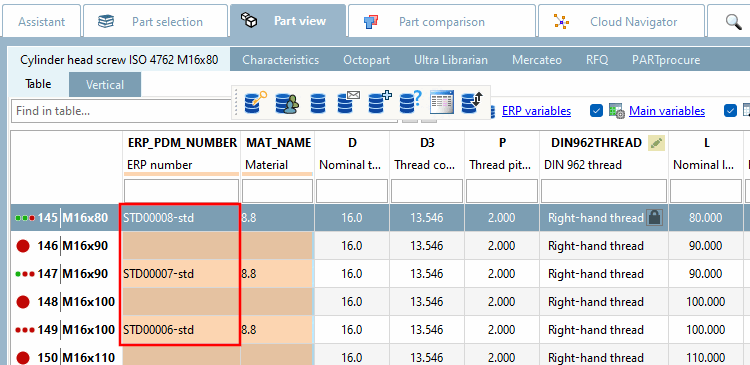Click the database with question mark icon

point(411,102)
